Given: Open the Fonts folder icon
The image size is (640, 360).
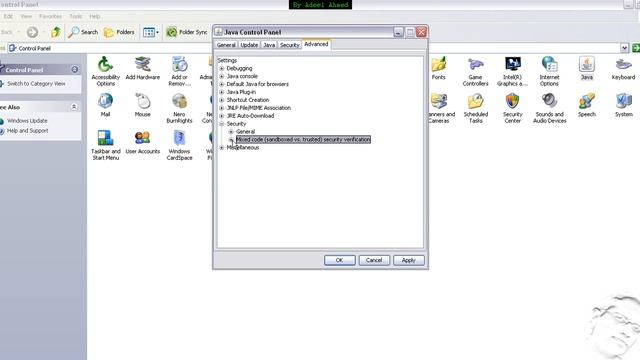Looking at the screenshot, I should coord(438,68).
